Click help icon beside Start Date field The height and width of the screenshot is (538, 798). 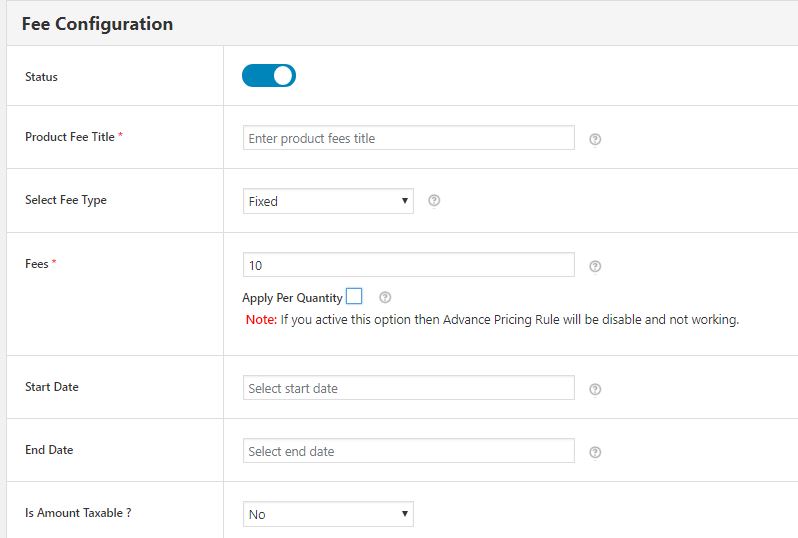point(595,389)
